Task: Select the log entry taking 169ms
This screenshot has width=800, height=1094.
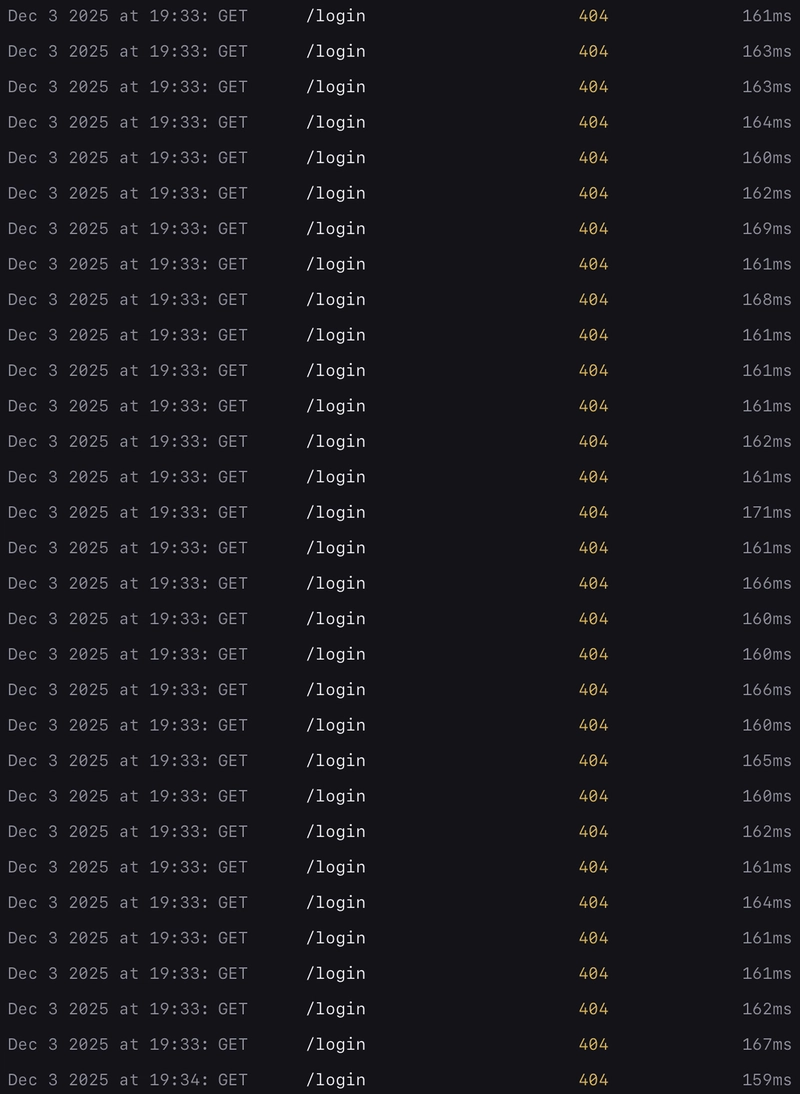Action: tap(766, 229)
